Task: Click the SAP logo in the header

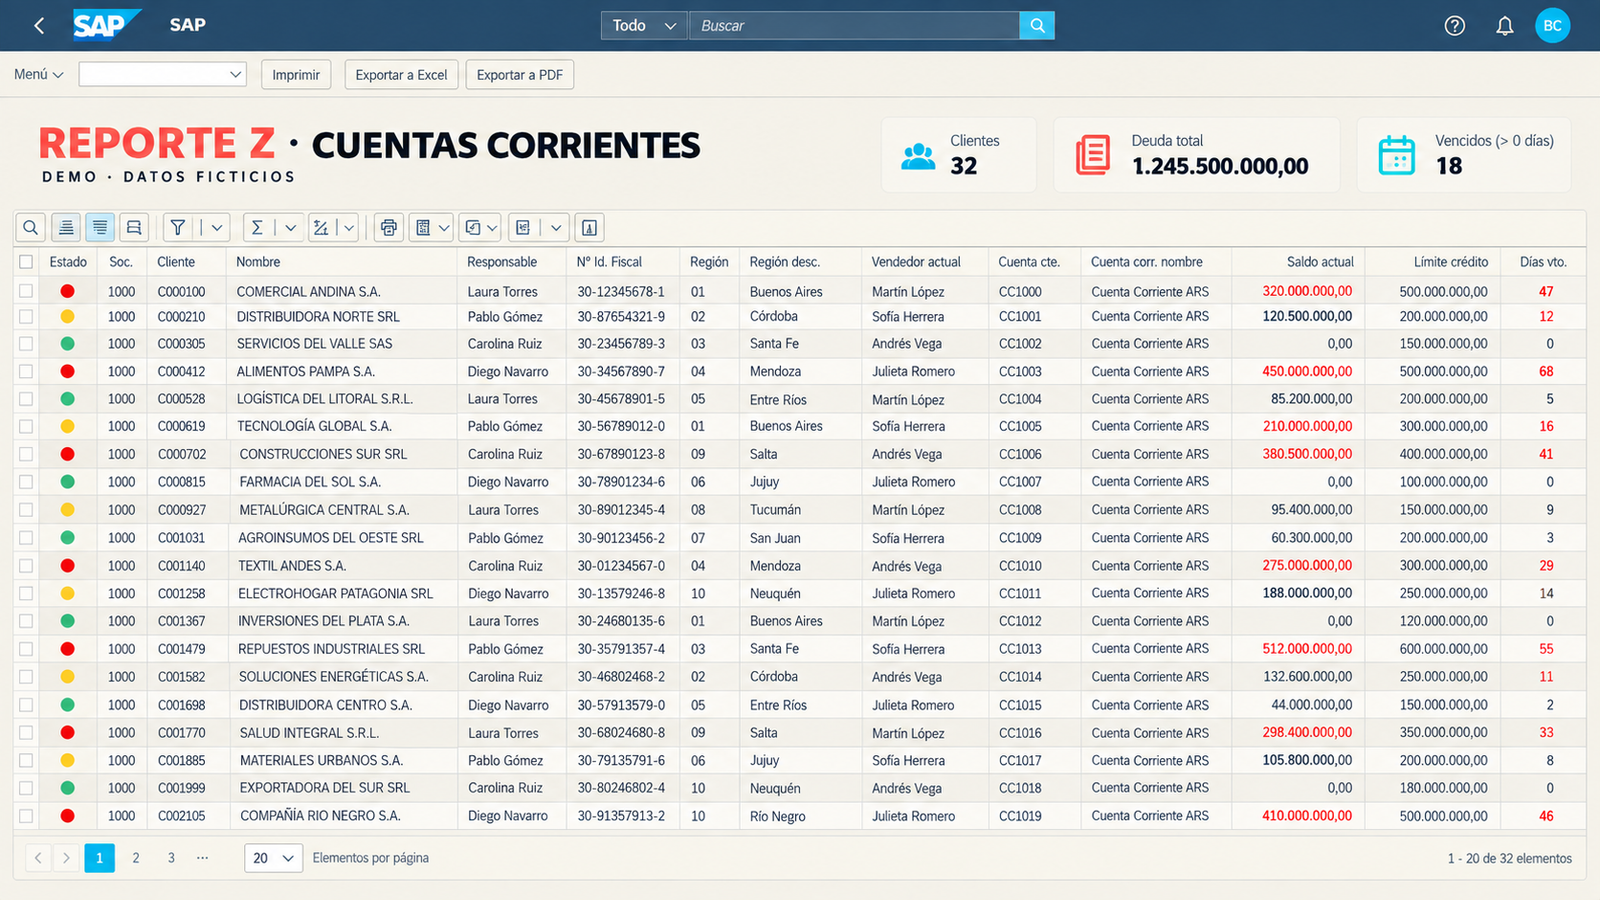Action: [106, 25]
